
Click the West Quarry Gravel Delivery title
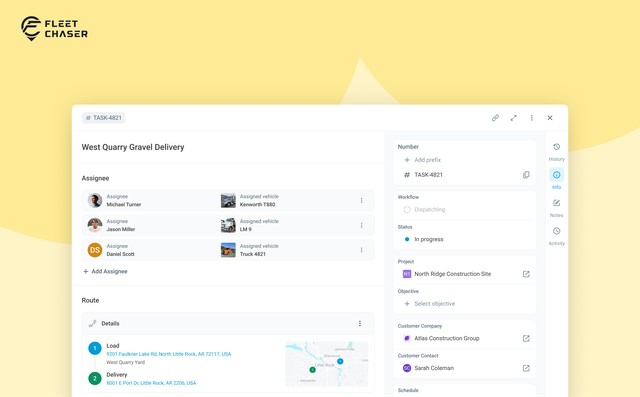tap(133, 147)
